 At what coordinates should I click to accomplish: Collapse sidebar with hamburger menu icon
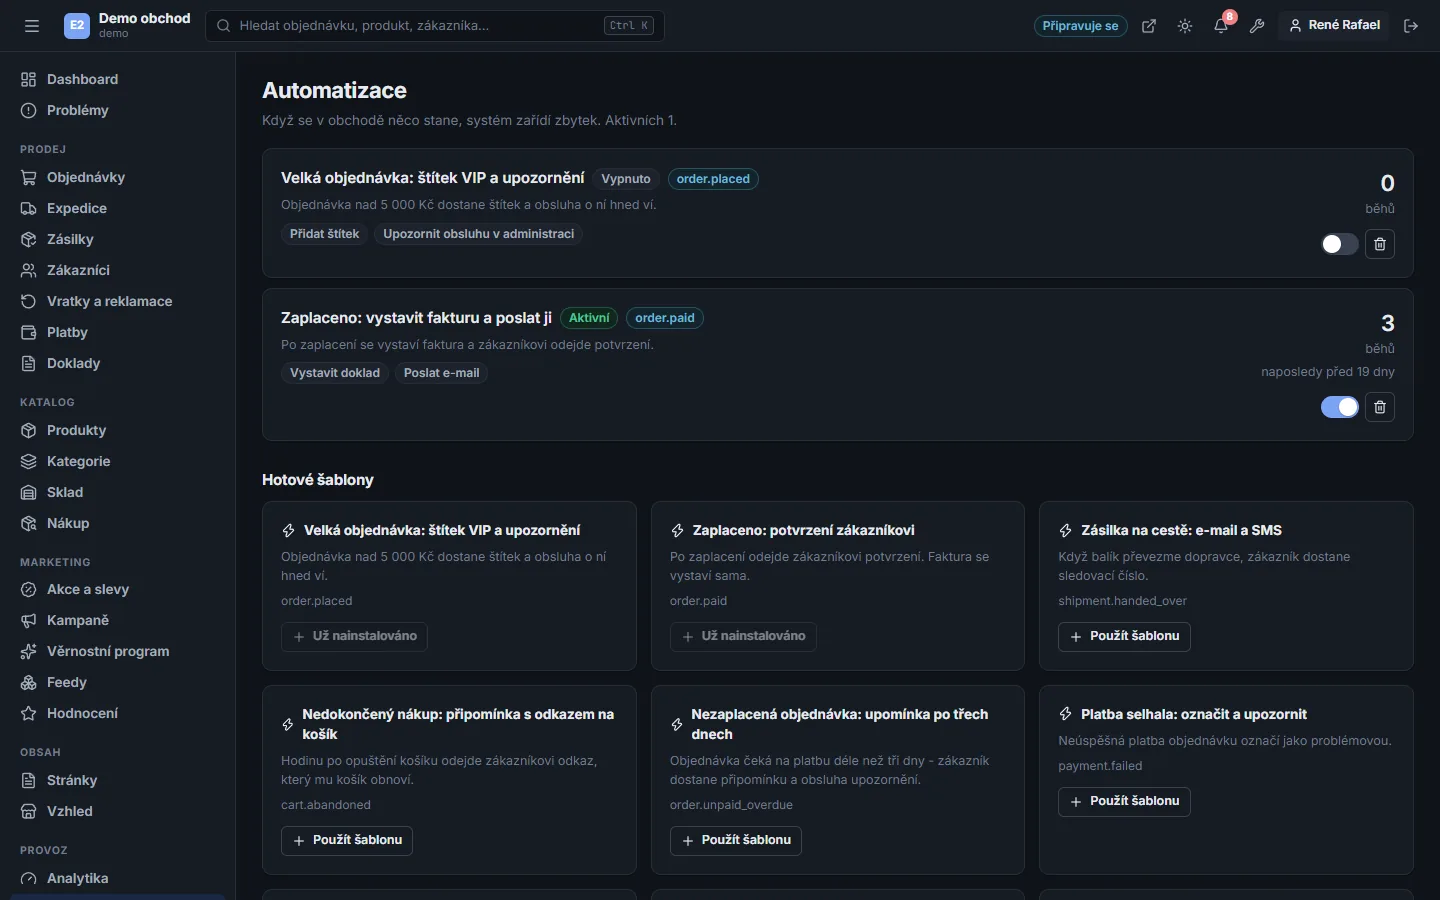(32, 26)
